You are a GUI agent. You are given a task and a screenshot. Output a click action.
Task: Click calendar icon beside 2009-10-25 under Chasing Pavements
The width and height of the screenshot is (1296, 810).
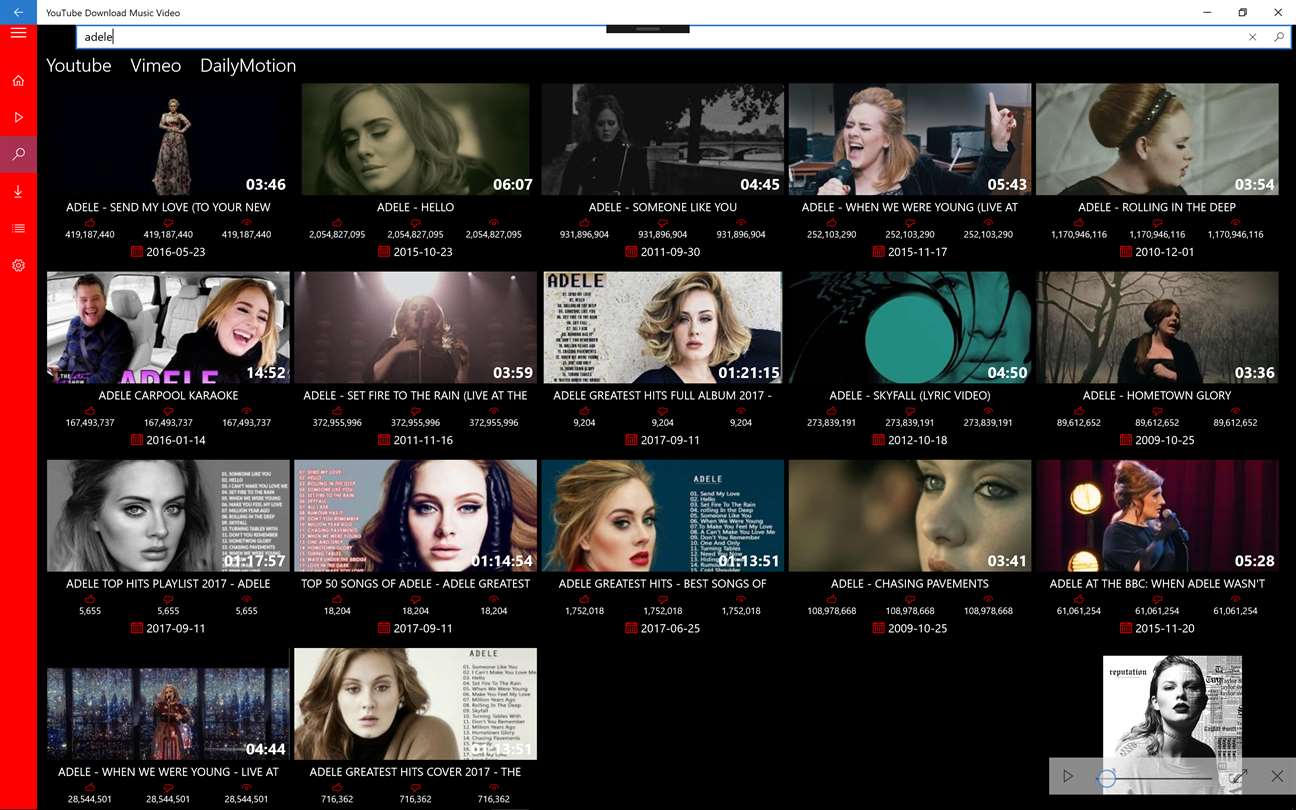pos(879,628)
